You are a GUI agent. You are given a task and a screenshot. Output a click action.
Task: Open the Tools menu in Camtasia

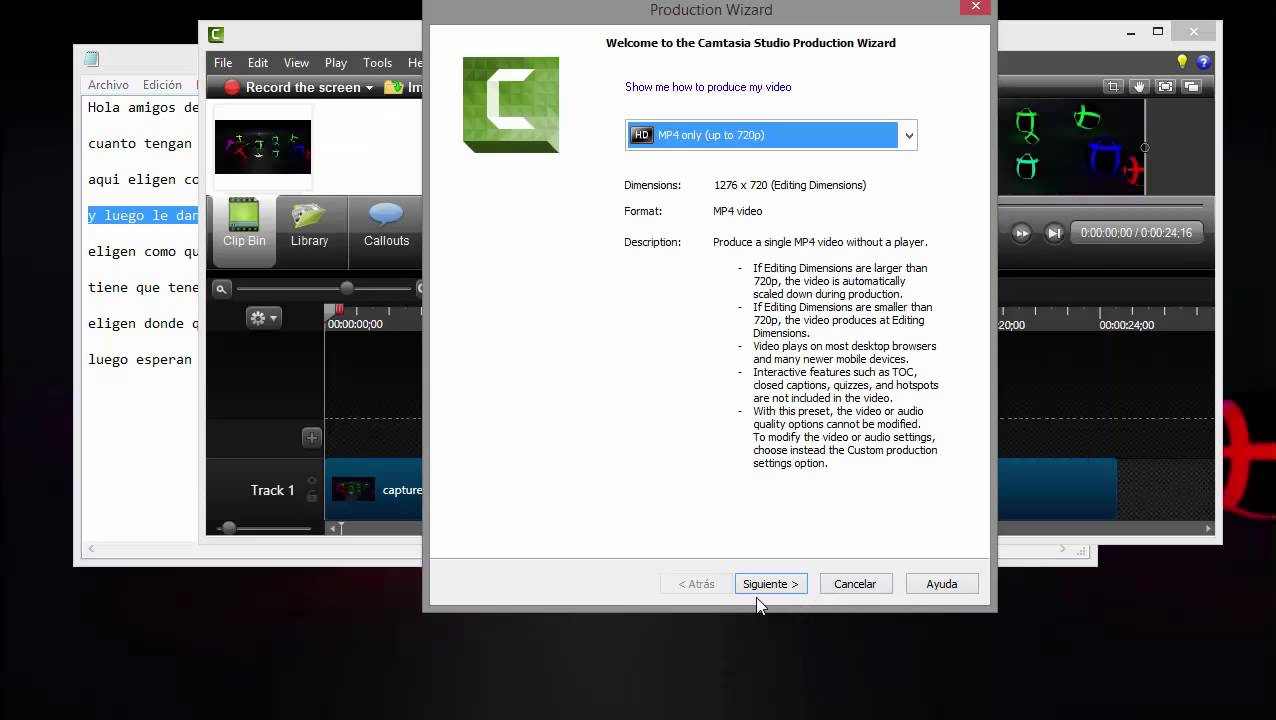377,63
